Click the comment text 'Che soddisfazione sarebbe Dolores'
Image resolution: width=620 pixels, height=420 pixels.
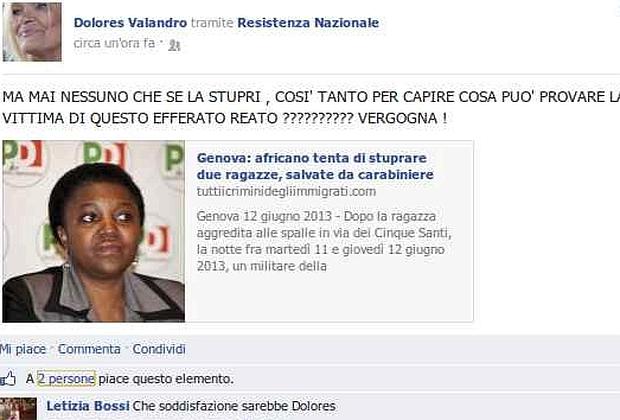[x=234, y=406]
